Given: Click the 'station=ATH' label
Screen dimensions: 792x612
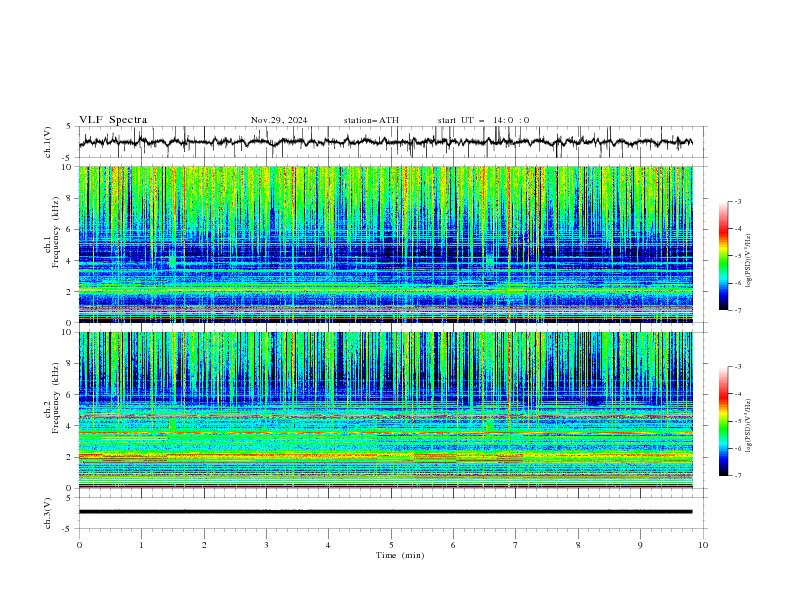Looking at the screenshot, I should [371, 120].
